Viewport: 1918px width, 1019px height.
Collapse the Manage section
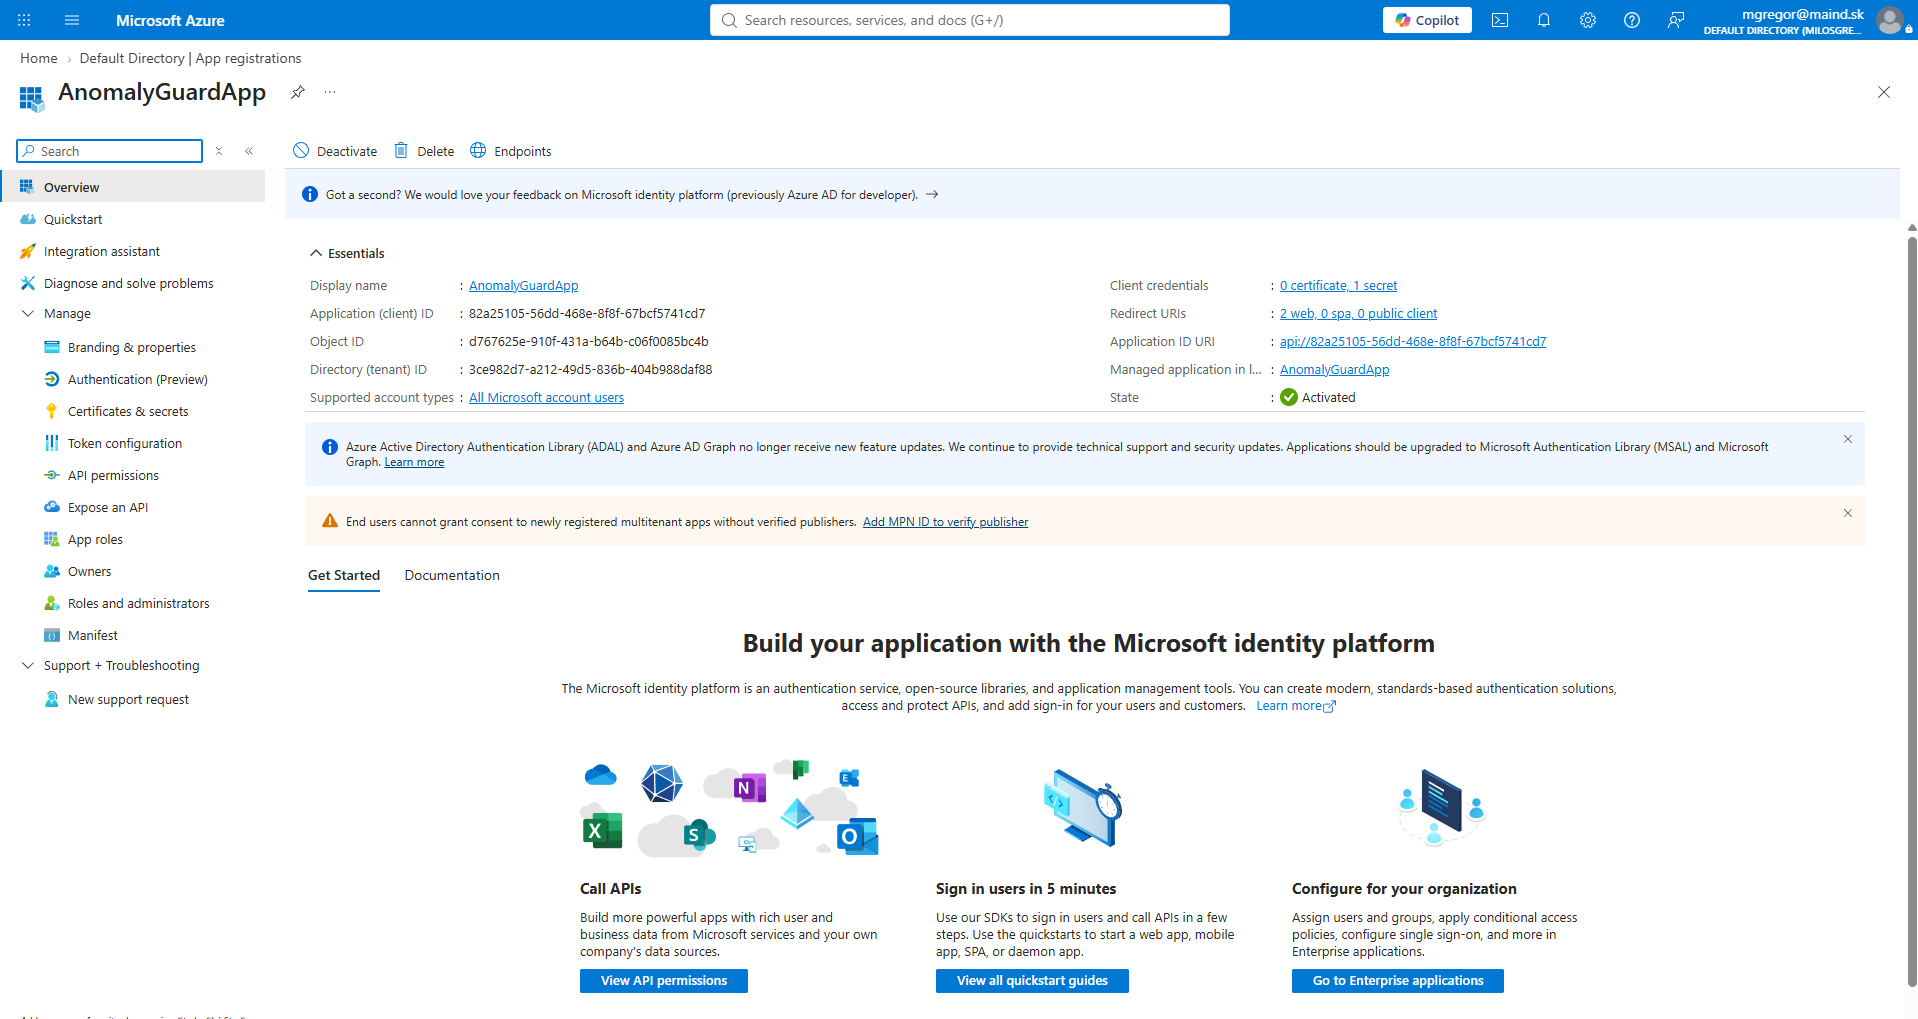[x=28, y=313]
